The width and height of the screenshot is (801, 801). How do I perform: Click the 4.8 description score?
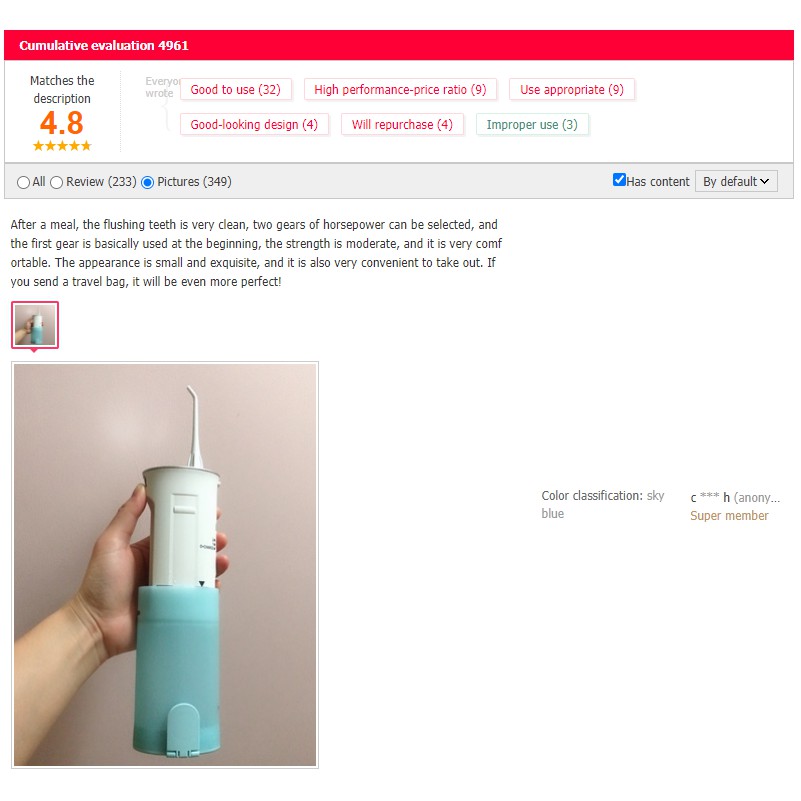(62, 123)
